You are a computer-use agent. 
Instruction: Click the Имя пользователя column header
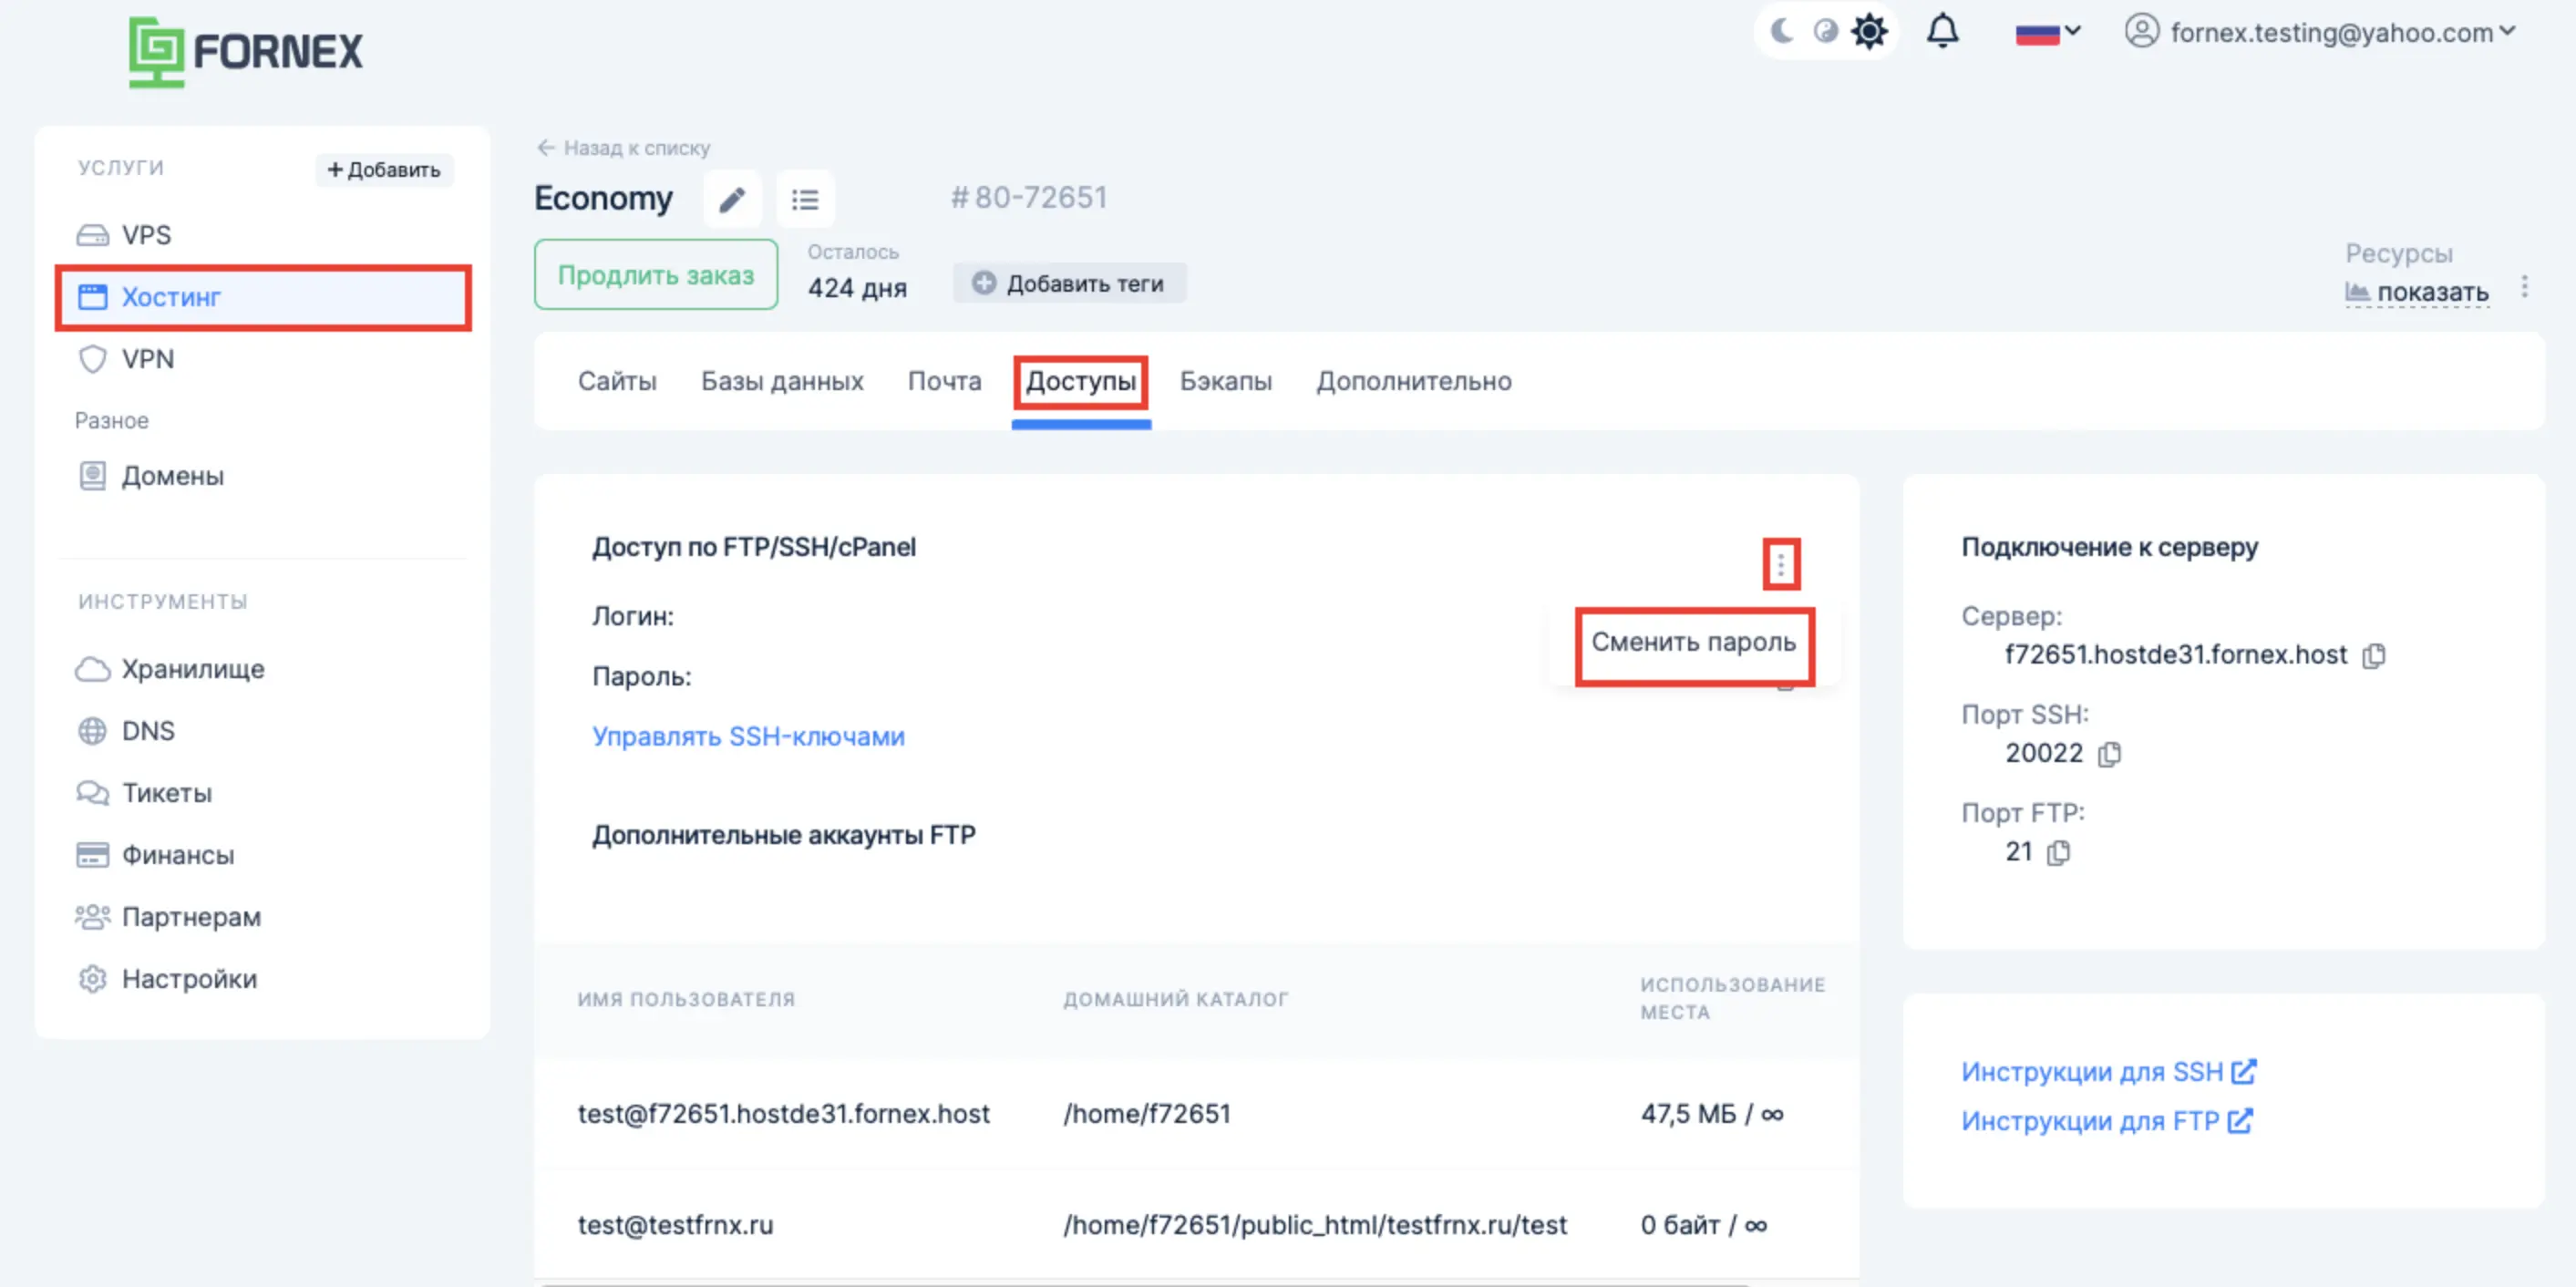(686, 999)
